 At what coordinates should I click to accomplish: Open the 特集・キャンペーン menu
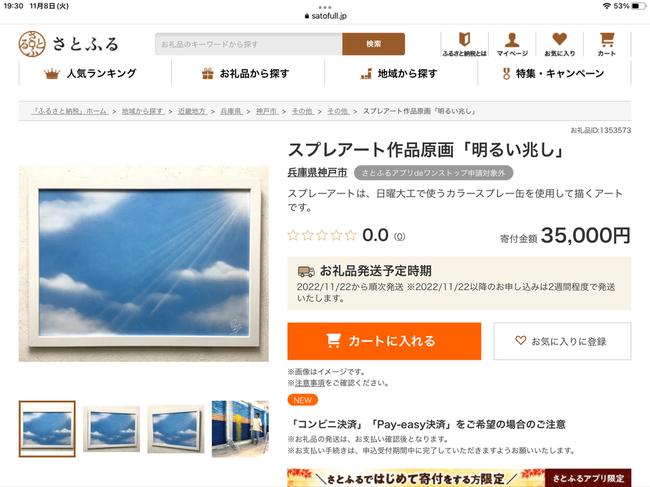click(x=554, y=73)
